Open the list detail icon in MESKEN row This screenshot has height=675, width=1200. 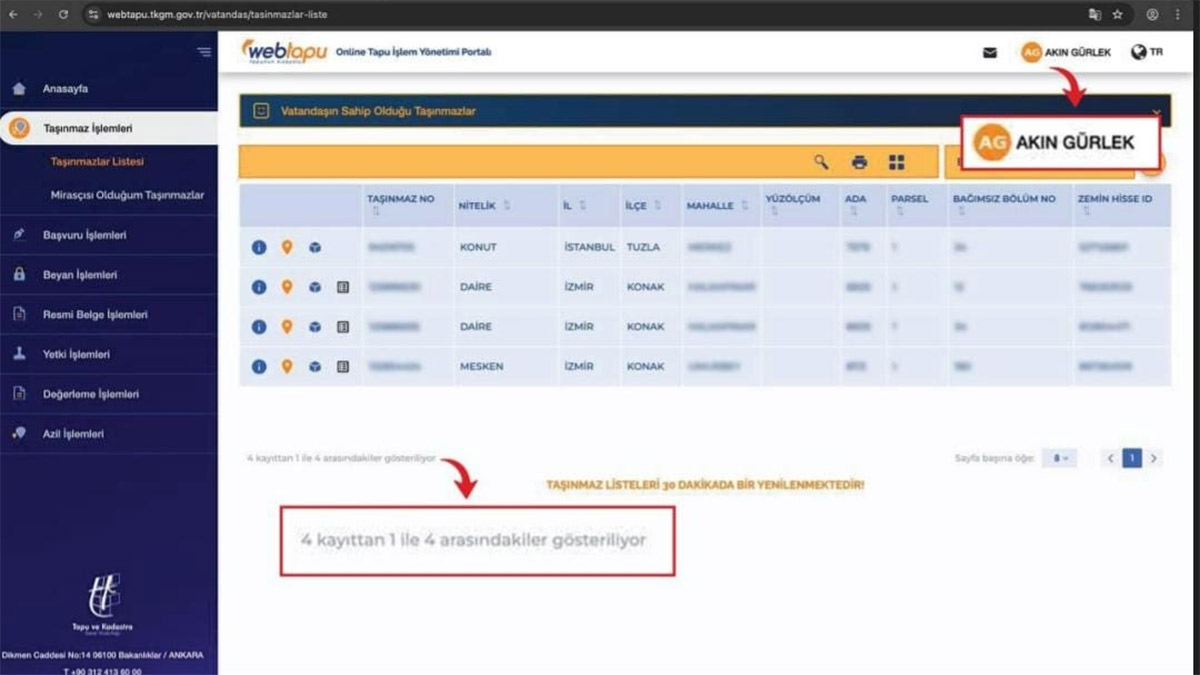(343, 367)
